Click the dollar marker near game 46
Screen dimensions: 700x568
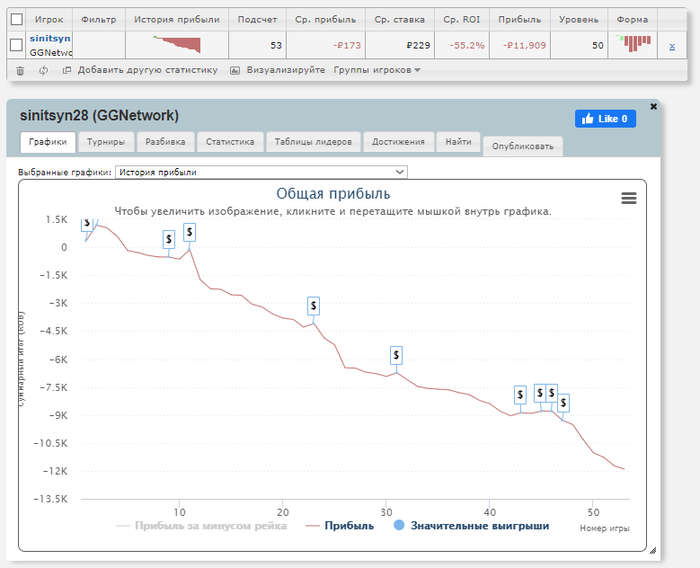tap(552, 393)
